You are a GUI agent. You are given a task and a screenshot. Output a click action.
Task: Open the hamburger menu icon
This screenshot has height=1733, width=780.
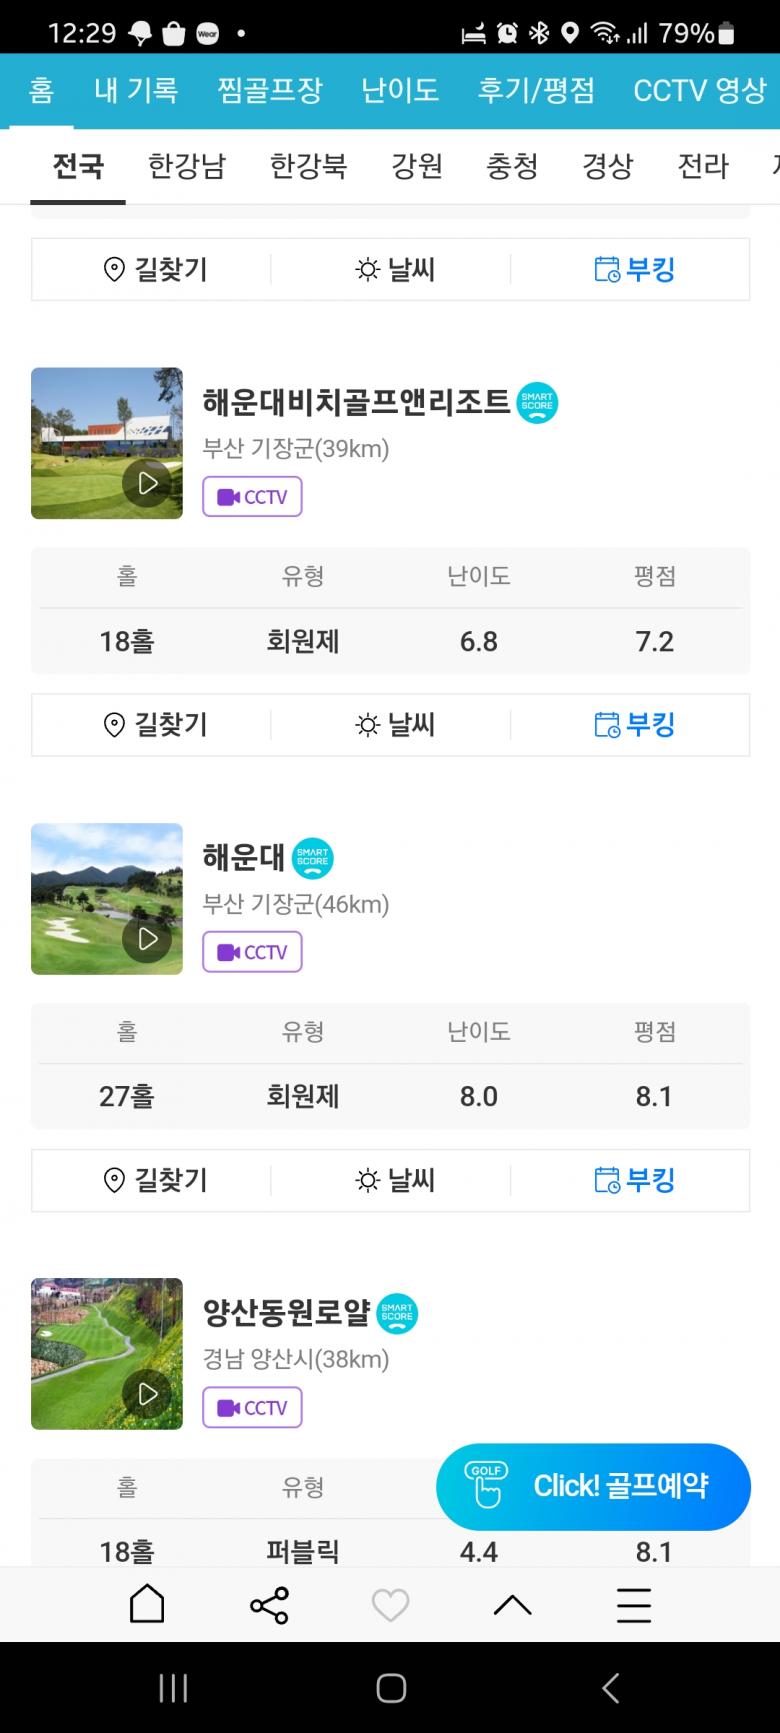point(634,1605)
